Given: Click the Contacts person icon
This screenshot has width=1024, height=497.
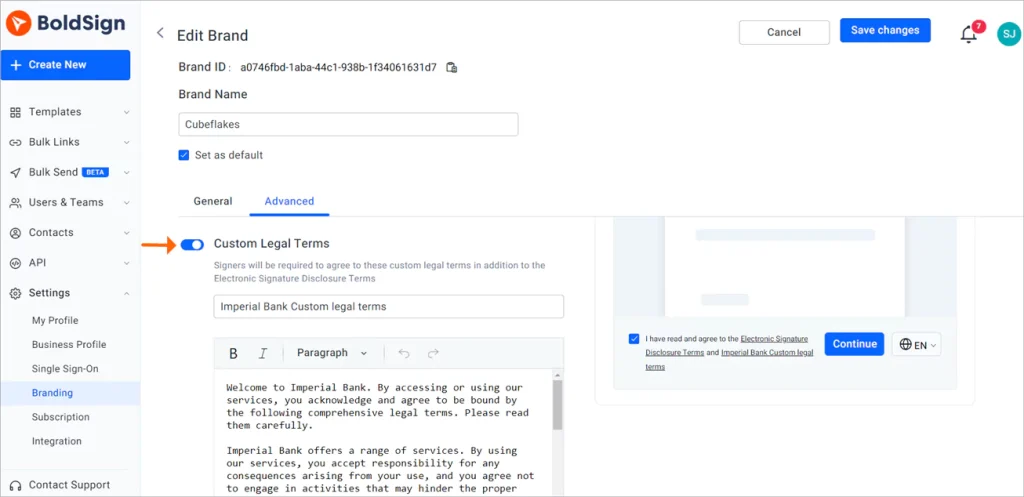Looking at the screenshot, I should pos(15,232).
